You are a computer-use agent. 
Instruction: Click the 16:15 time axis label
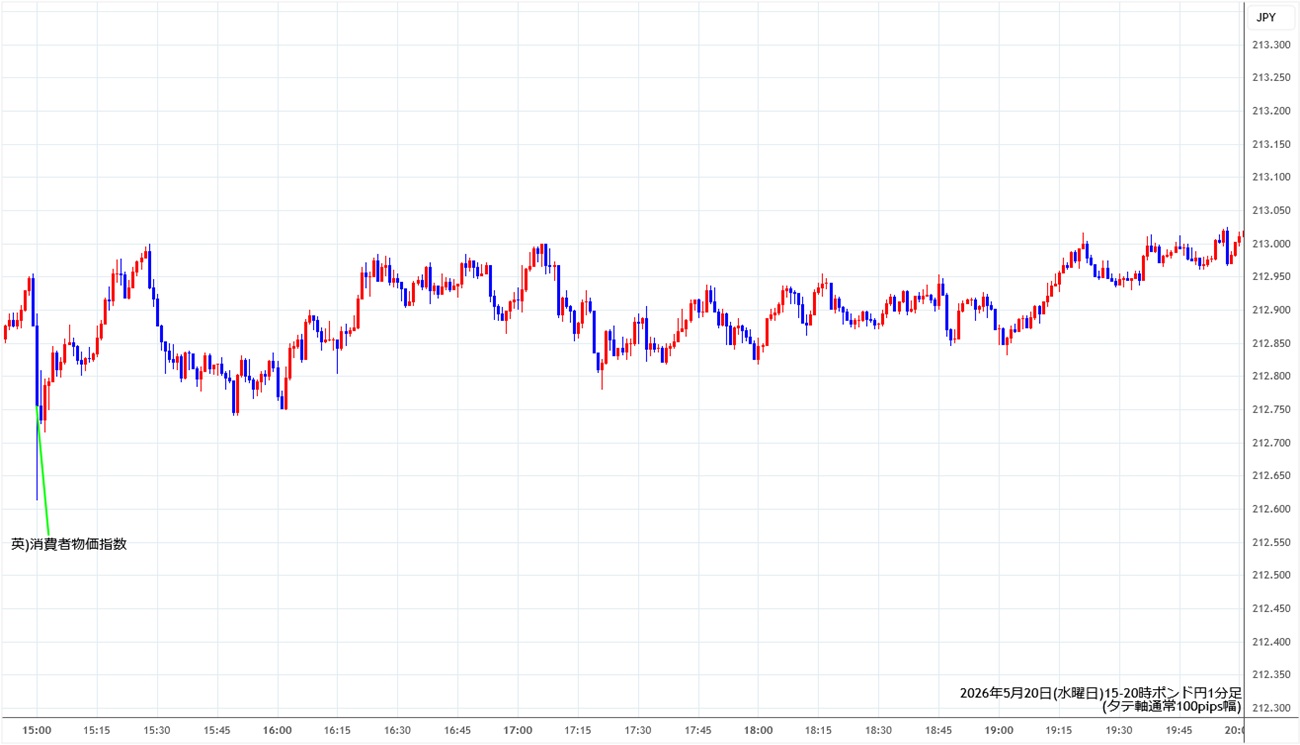337,730
